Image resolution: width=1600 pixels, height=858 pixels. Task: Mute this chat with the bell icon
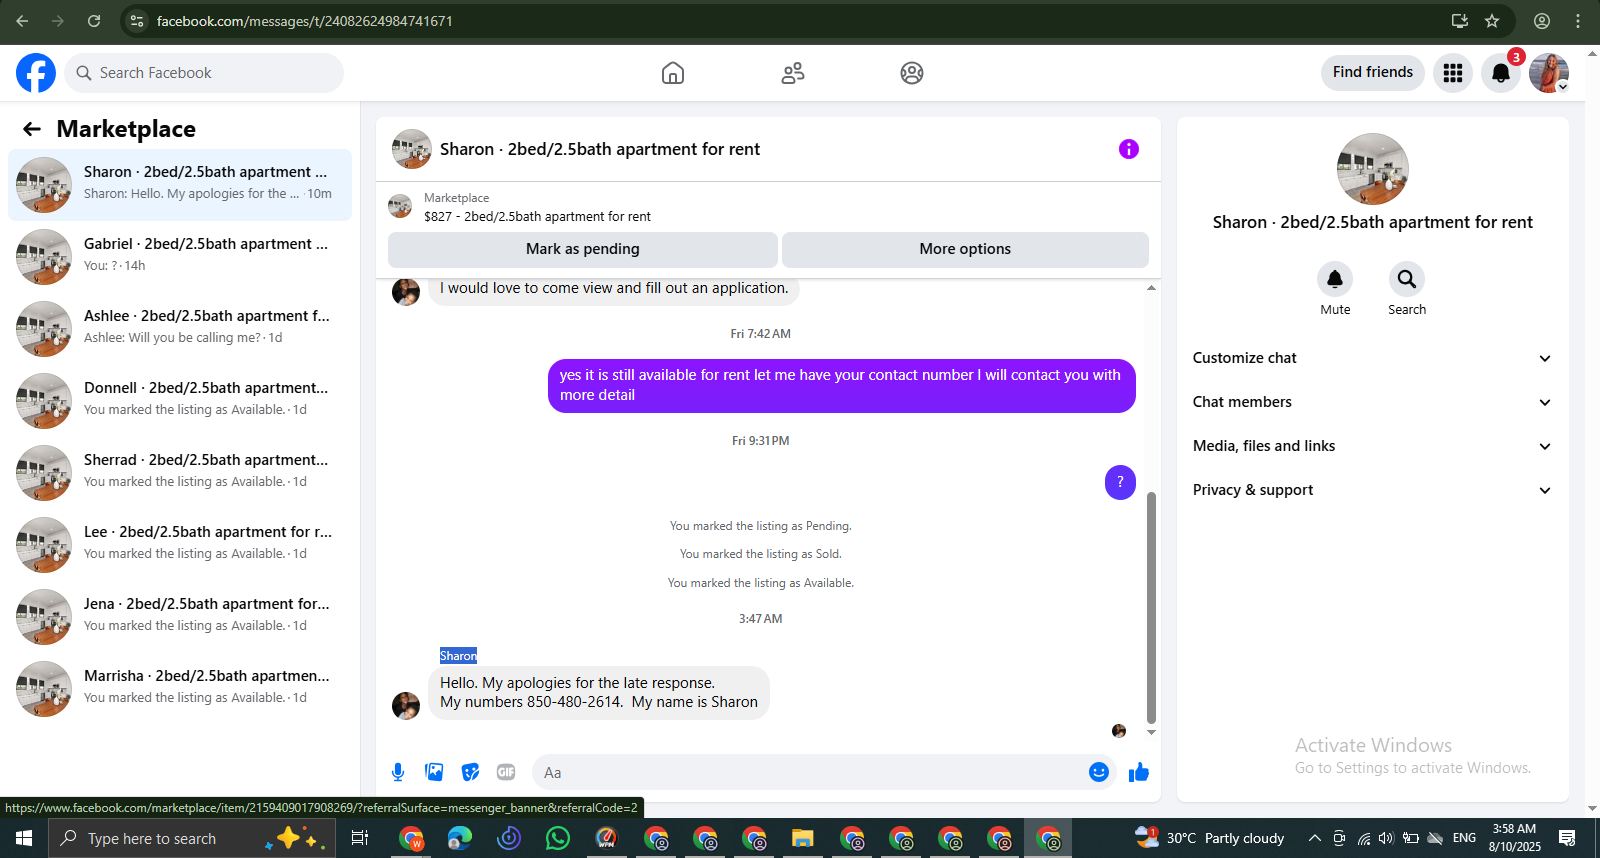1335,279
